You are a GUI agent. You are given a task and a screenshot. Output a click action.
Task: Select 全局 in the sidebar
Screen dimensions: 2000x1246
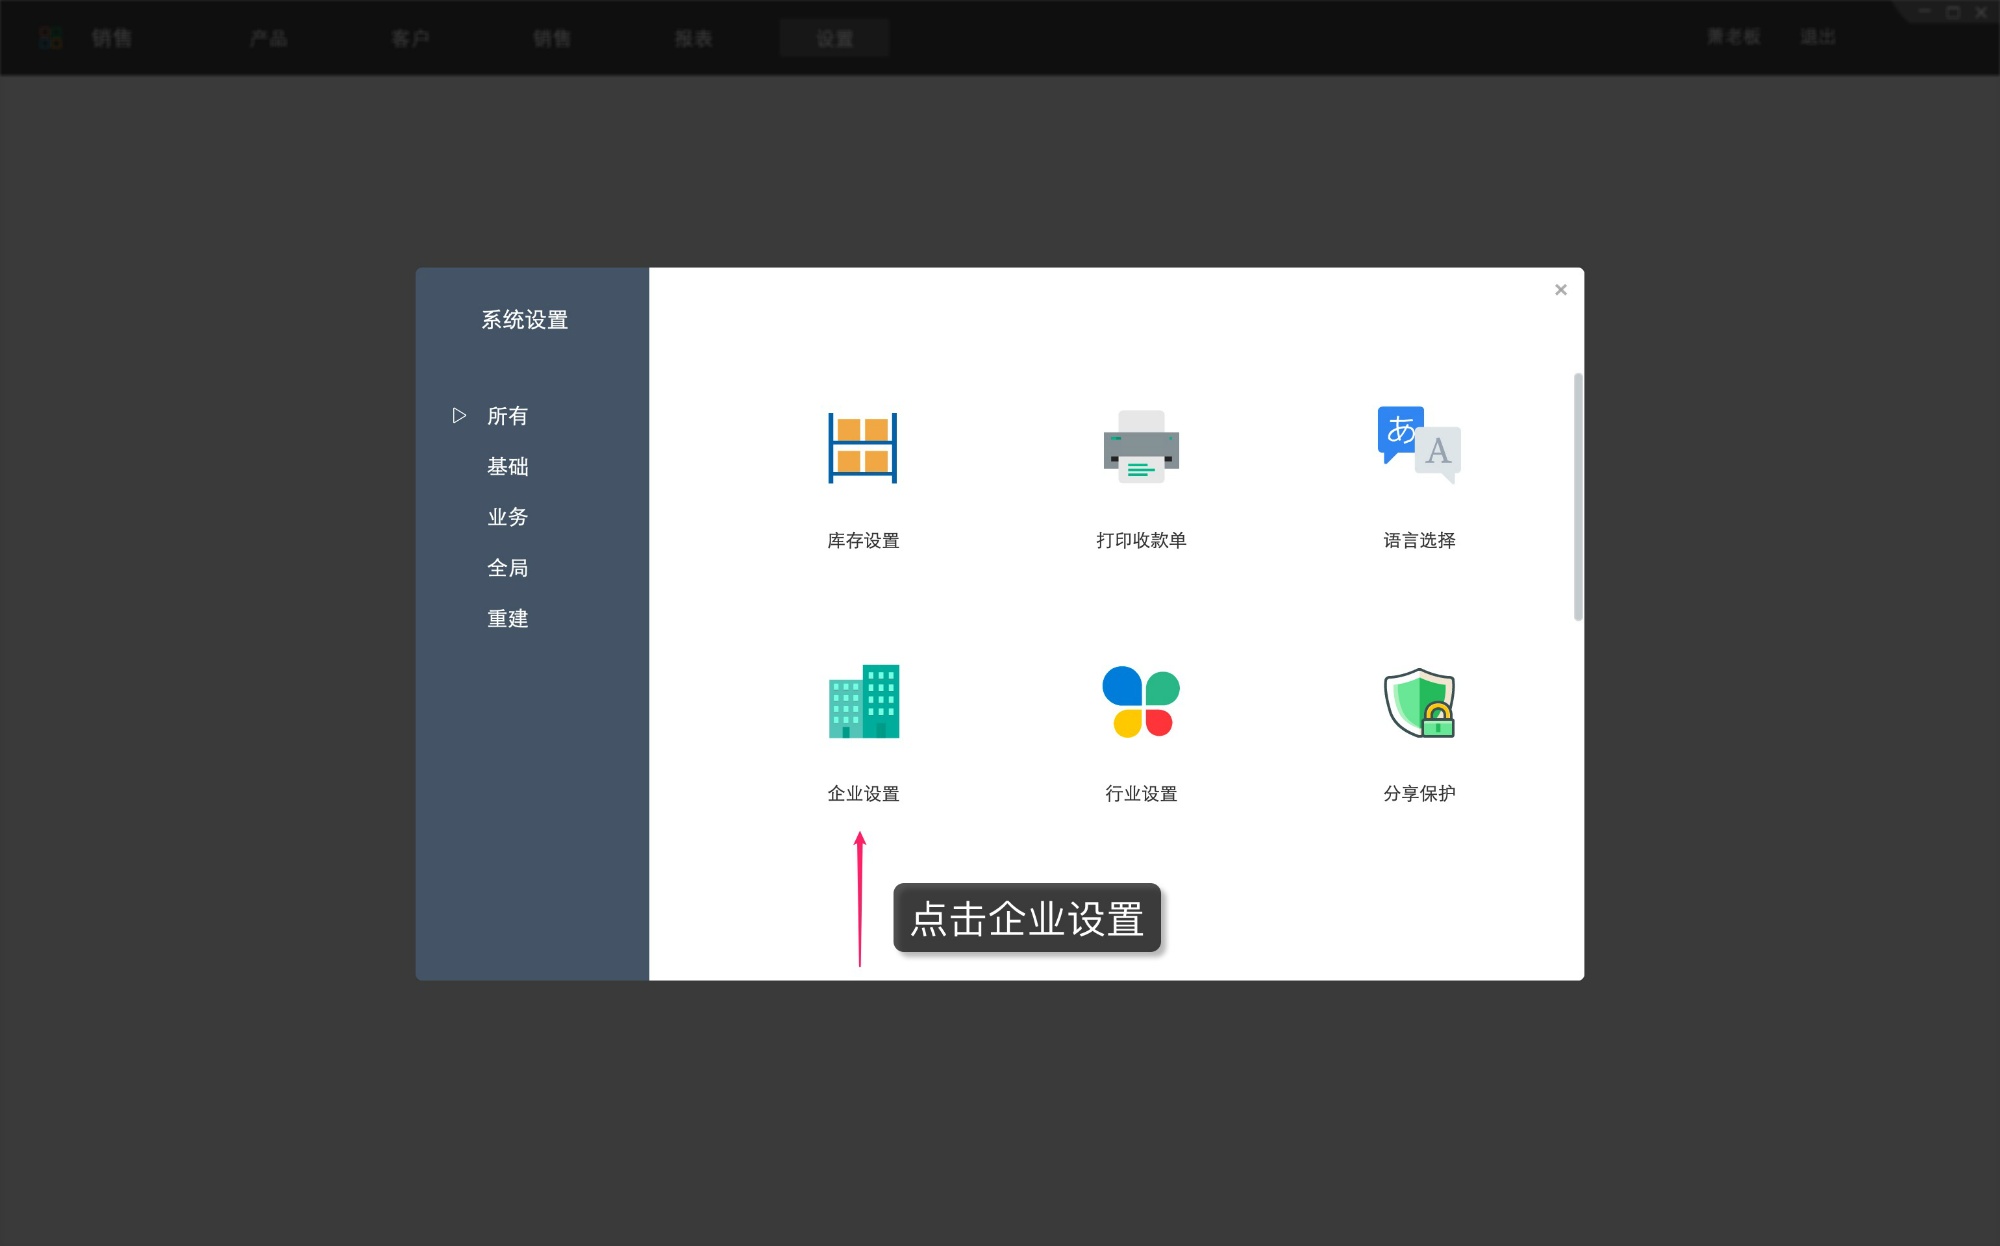(x=507, y=567)
